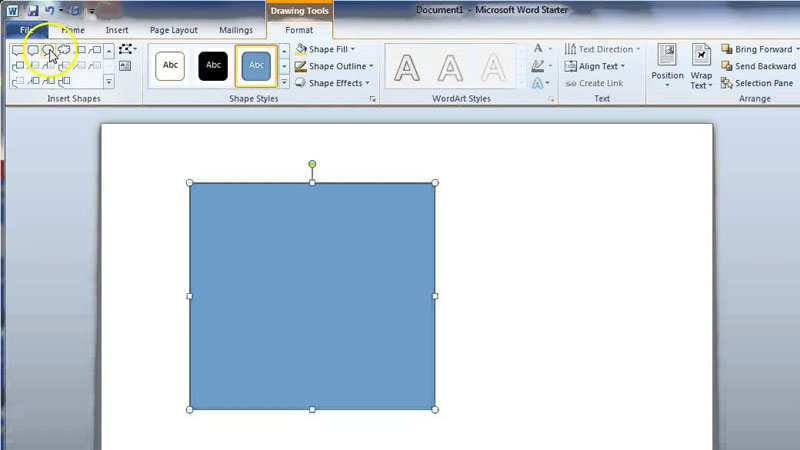Expand the Shape Styles gallery
The width and height of the screenshot is (800, 450).
[x=284, y=82]
